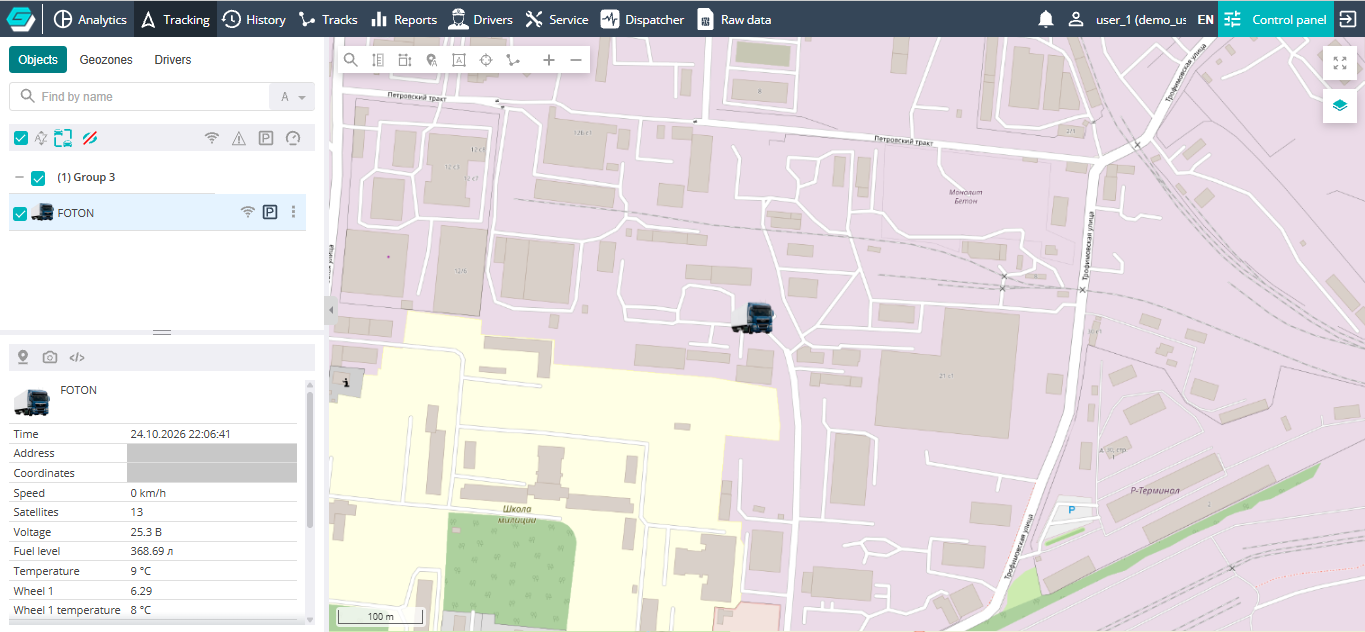Viewport: 1365px width, 632px height.
Task: Open the Service section
Action: click(557, 19)
